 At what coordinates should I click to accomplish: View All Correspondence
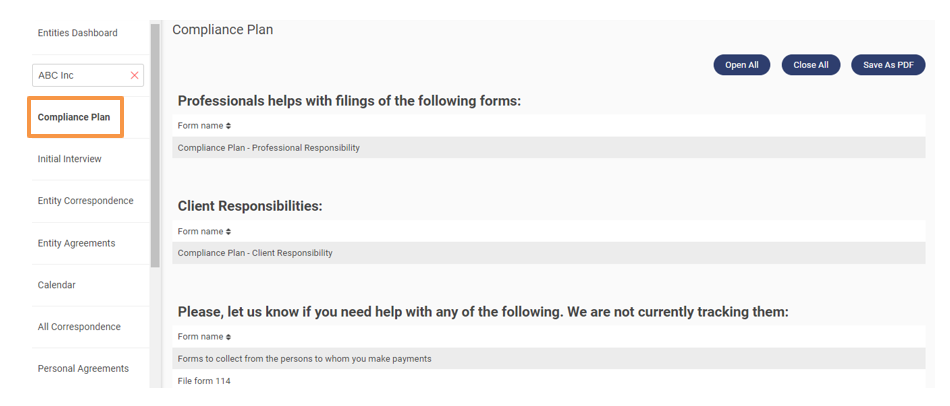[79, 327]
